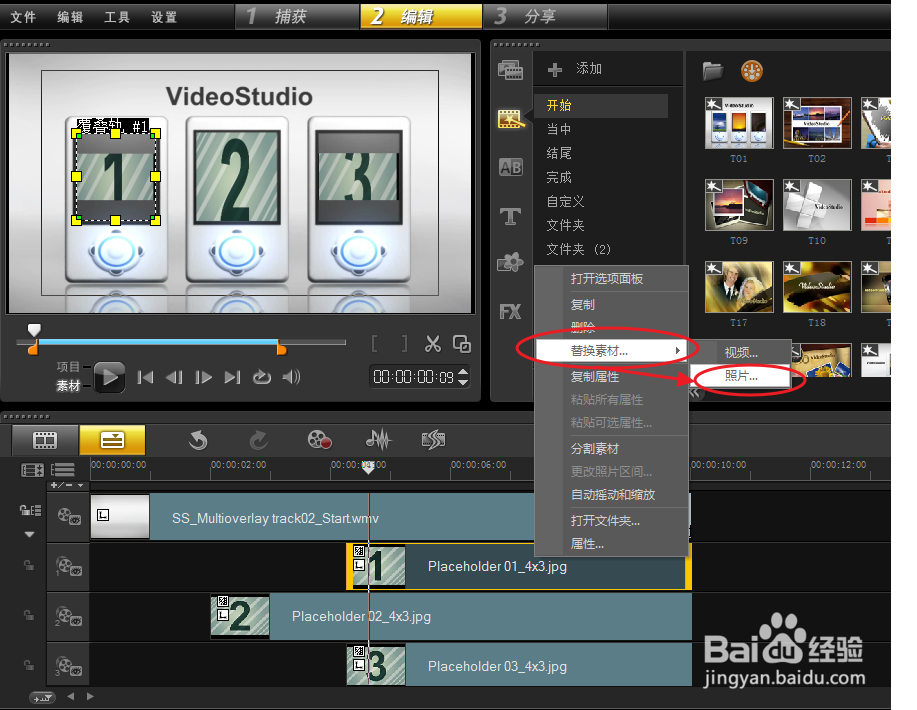Open the 编辑 menu
This screenshot has width=917, height=710.
point(70,17)
